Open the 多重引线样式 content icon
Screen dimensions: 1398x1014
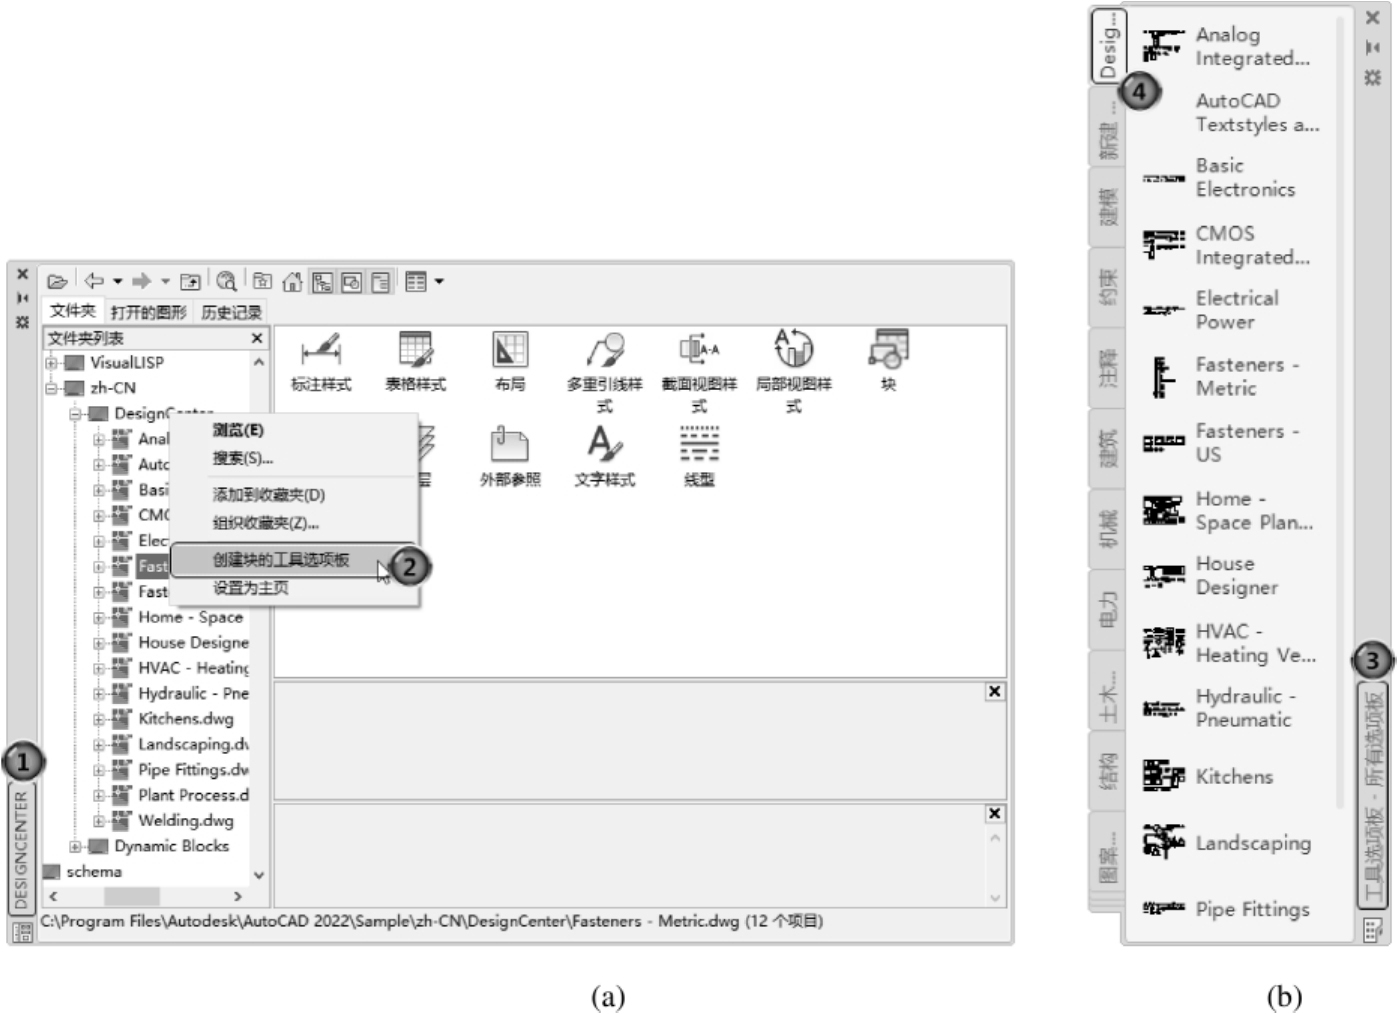(604, 372)
